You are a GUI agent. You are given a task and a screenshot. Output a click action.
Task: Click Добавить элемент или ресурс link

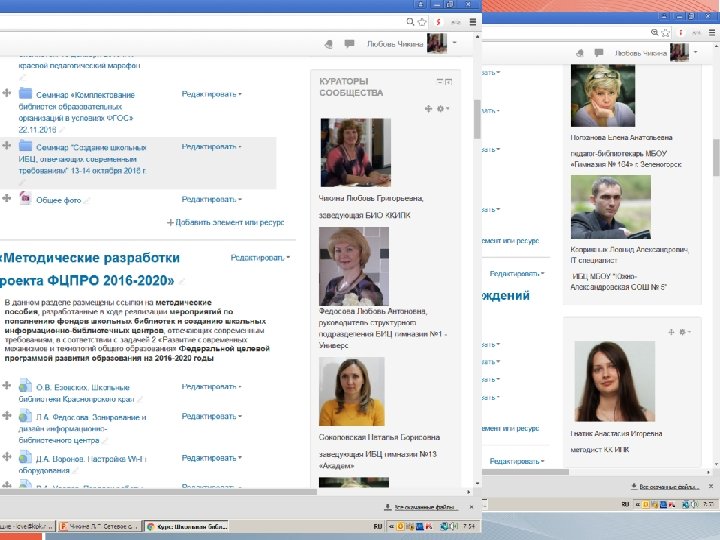click(x=225, y=222)
